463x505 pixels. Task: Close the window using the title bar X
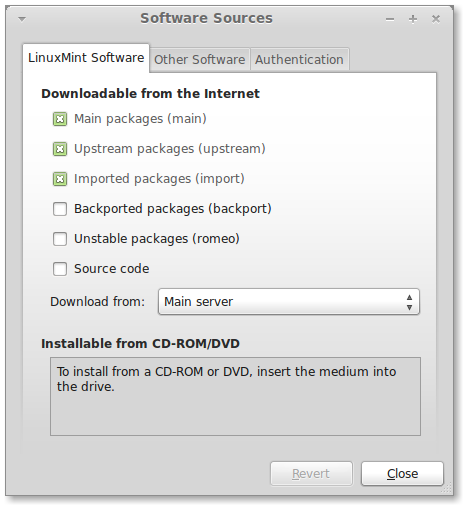click(x=436, y=19)
